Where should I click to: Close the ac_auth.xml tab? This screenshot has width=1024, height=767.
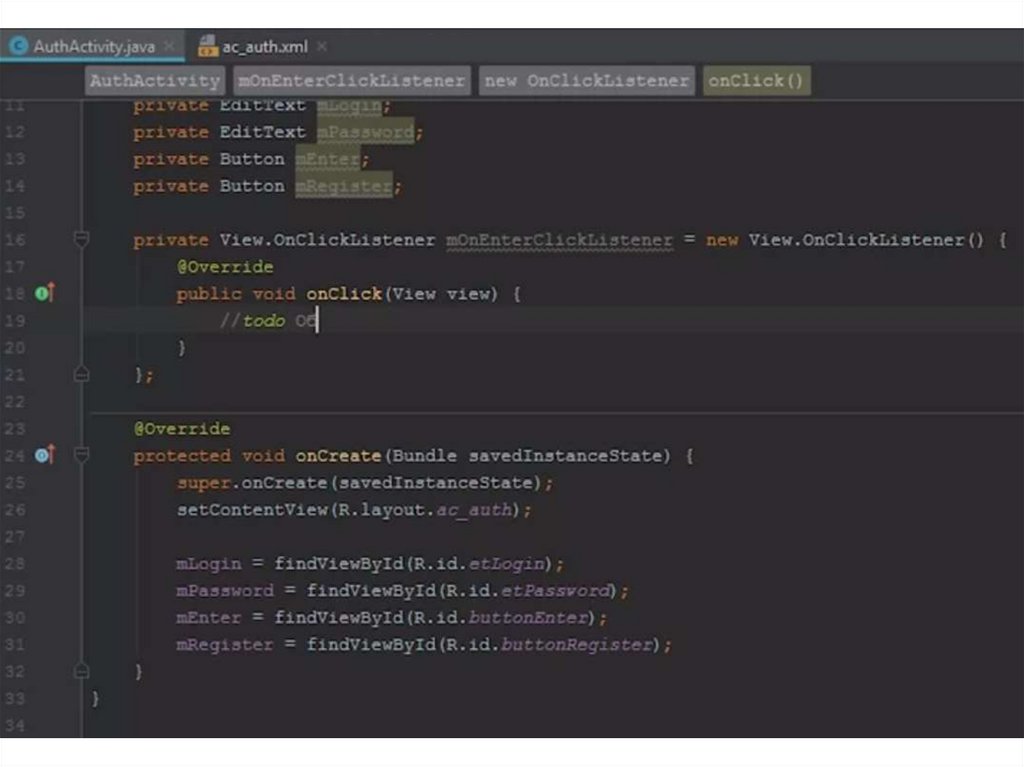tap(322, 46)
